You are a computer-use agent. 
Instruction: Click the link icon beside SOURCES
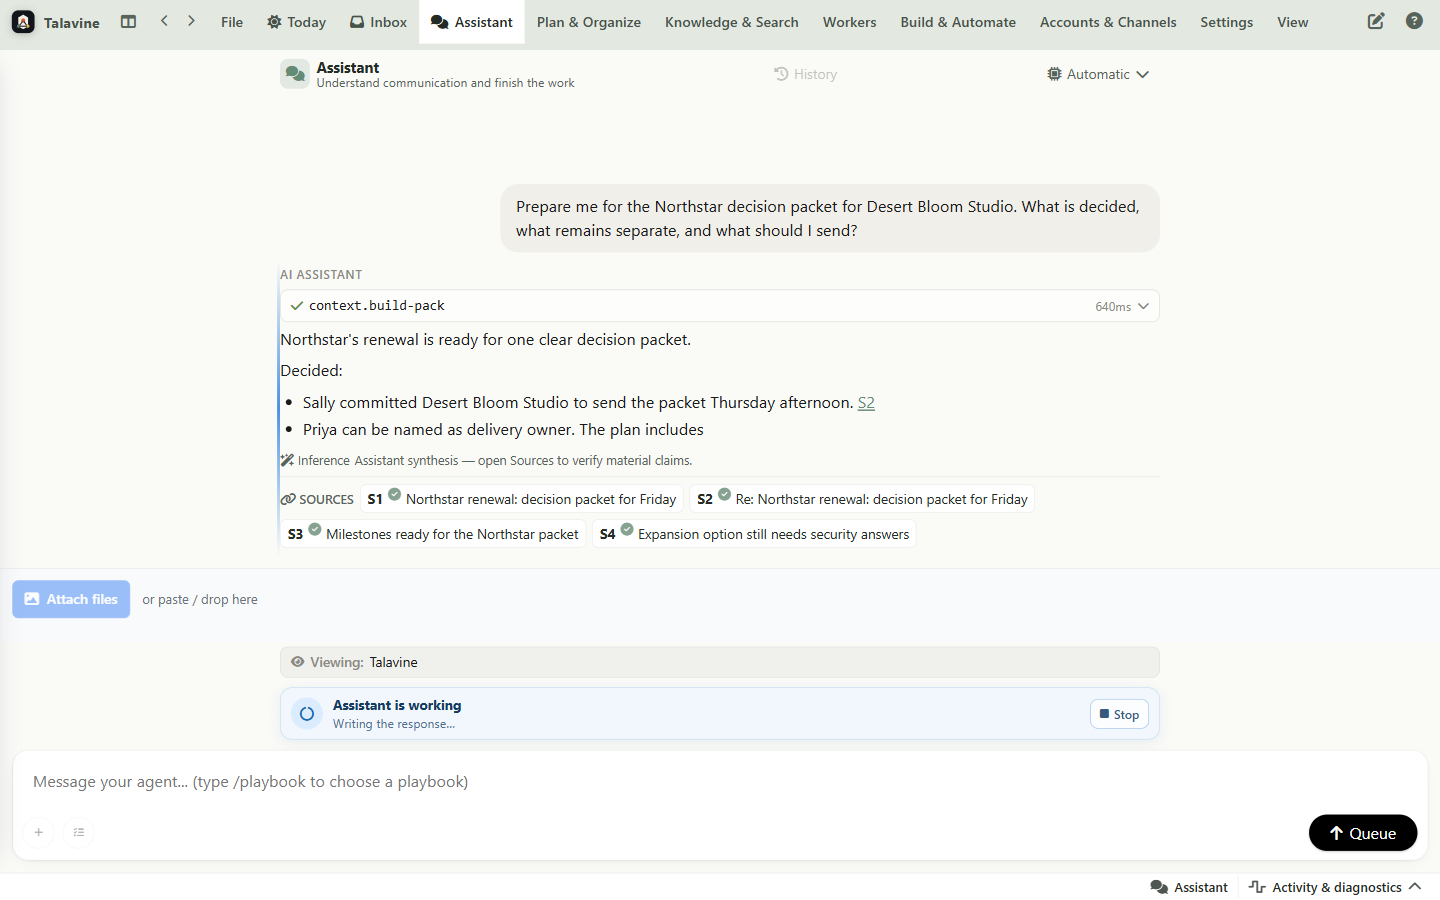click(x=288, y=499)
